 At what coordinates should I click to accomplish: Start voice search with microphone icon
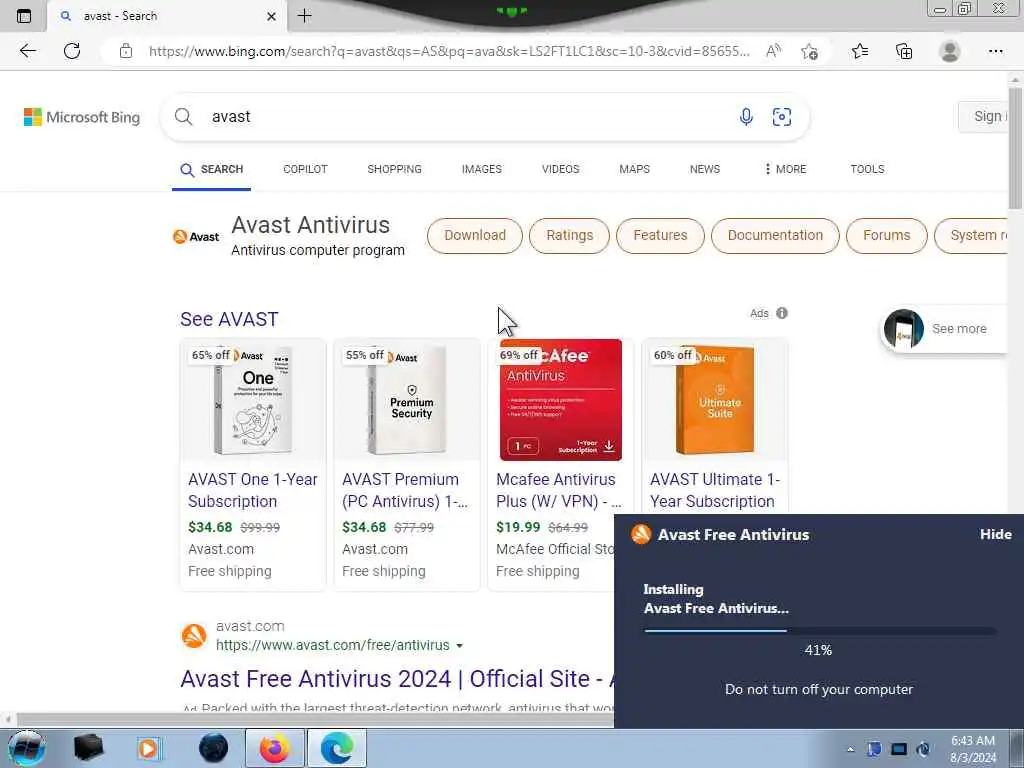pyautogui.click(x=746, y=117)
